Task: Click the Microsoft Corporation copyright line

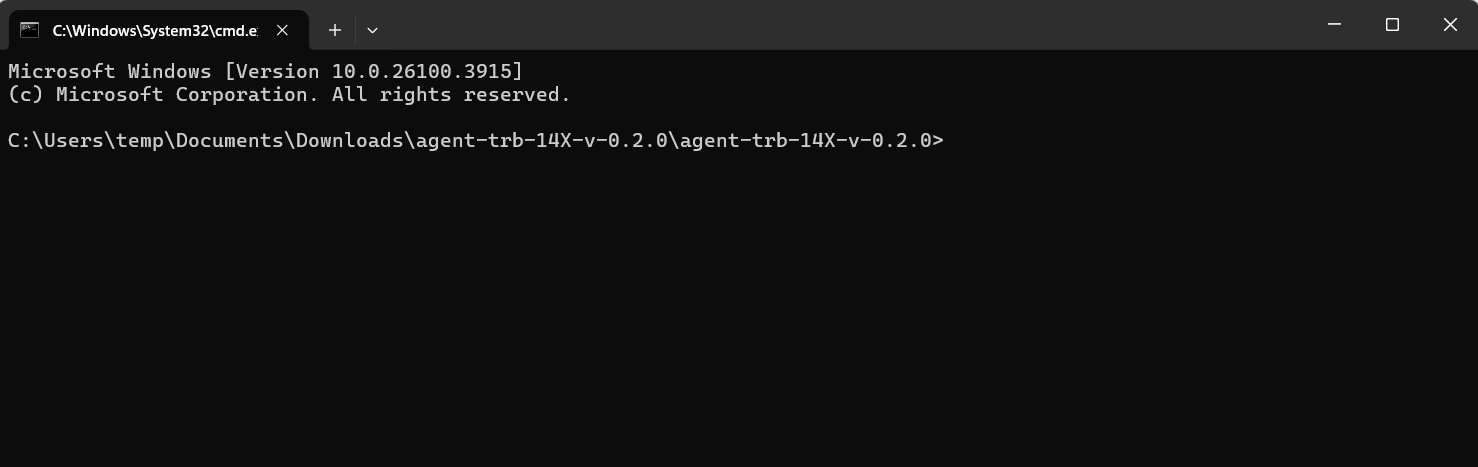Action: point(289,95)
